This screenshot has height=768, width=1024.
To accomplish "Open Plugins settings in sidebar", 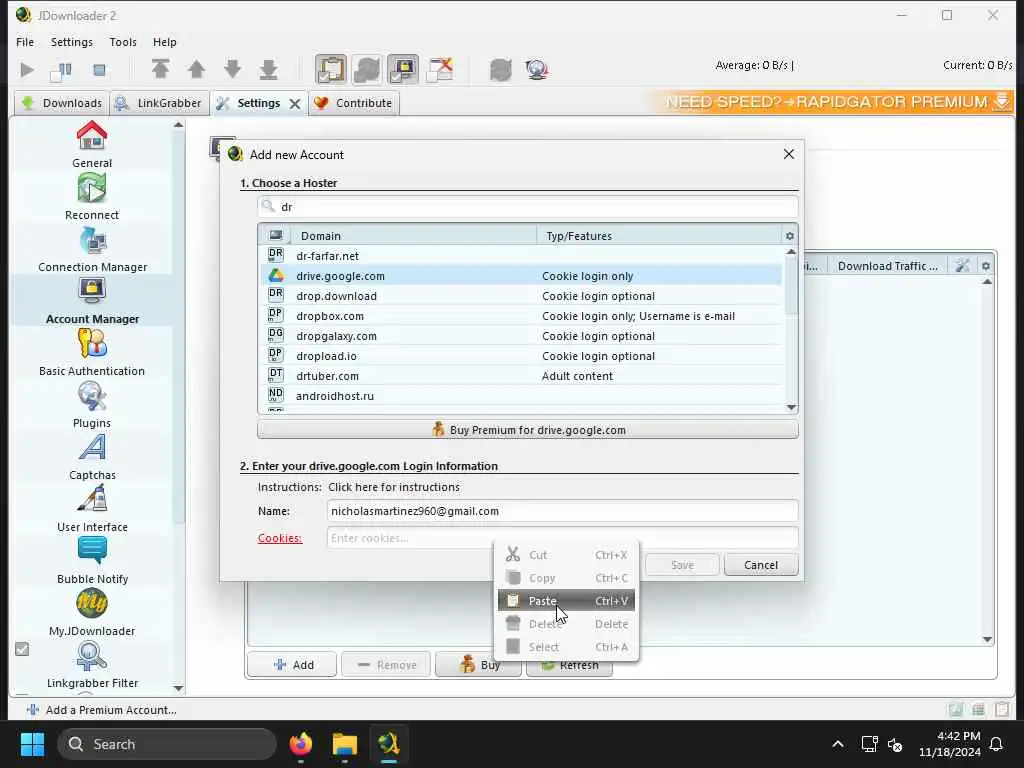I will pos(92,406).
